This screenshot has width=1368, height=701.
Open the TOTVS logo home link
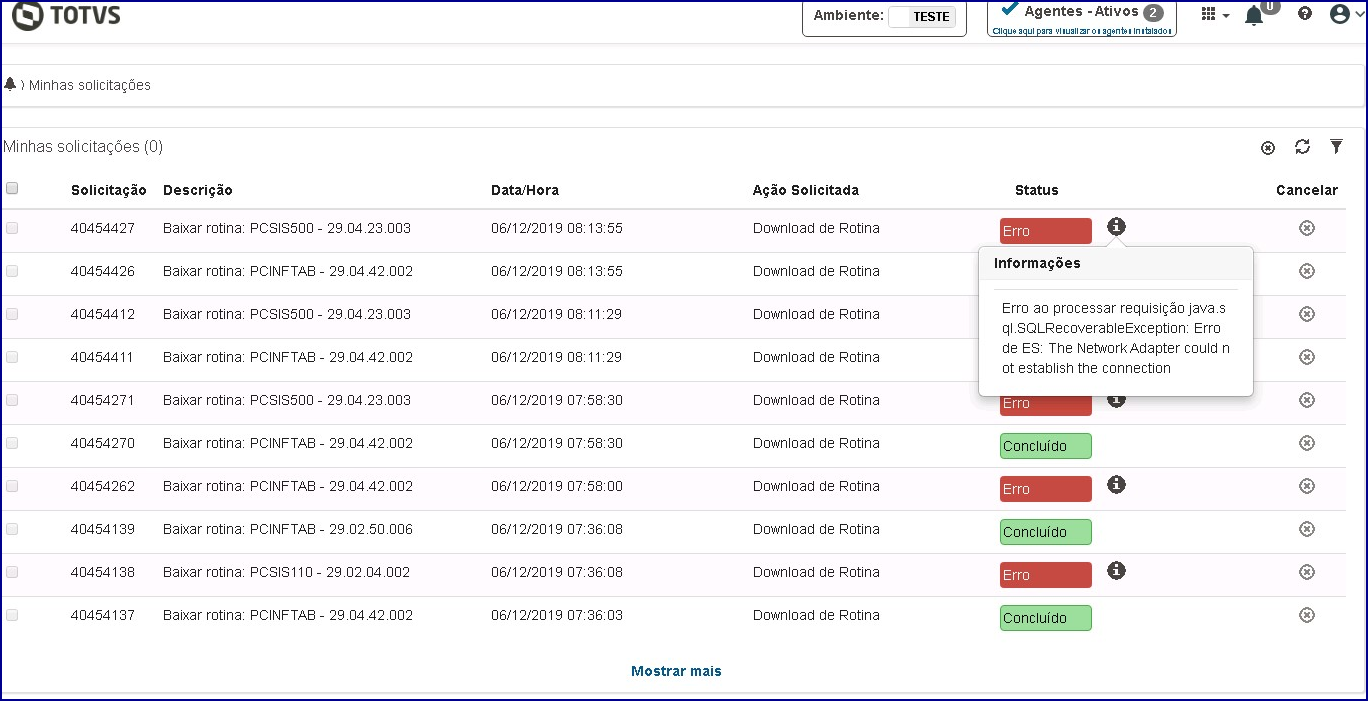point(66,15)
